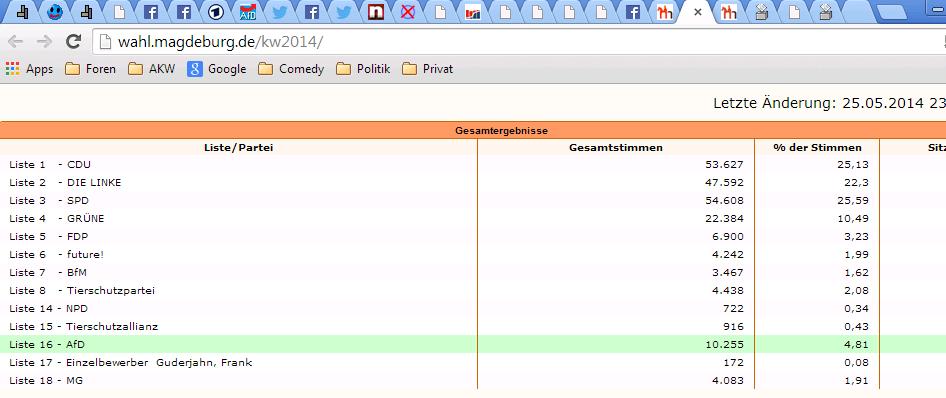The width and height of the screenshot is (946, 398).
Task: Reload the page with the refresh button
Action: click(73, 42)
